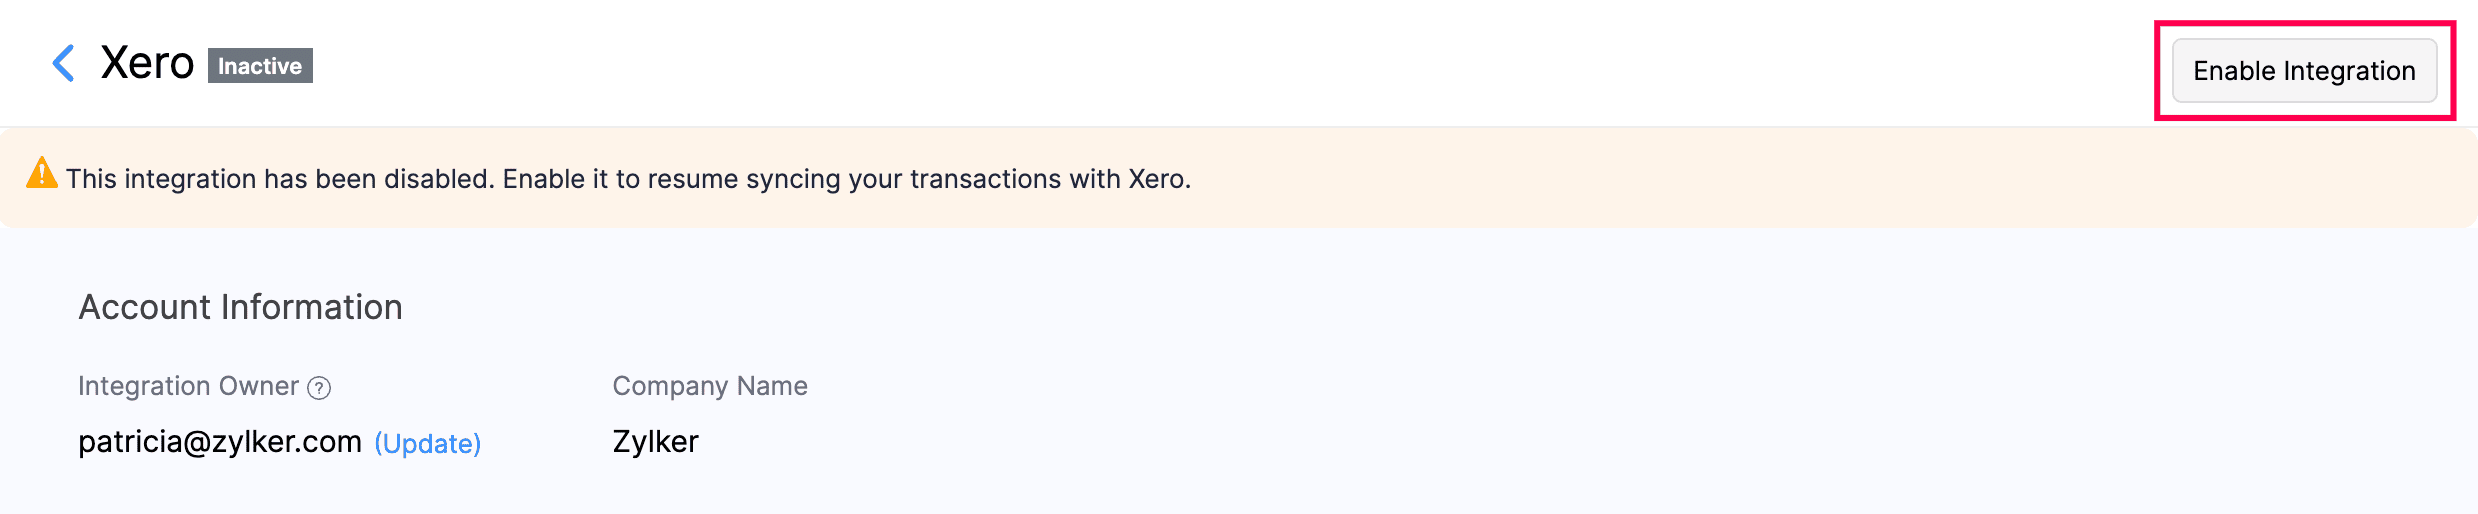This screenshot has width=2478, height=514.
Task: Click the Account Information heading
Action: pyautogui.click(x=240, y=307)
